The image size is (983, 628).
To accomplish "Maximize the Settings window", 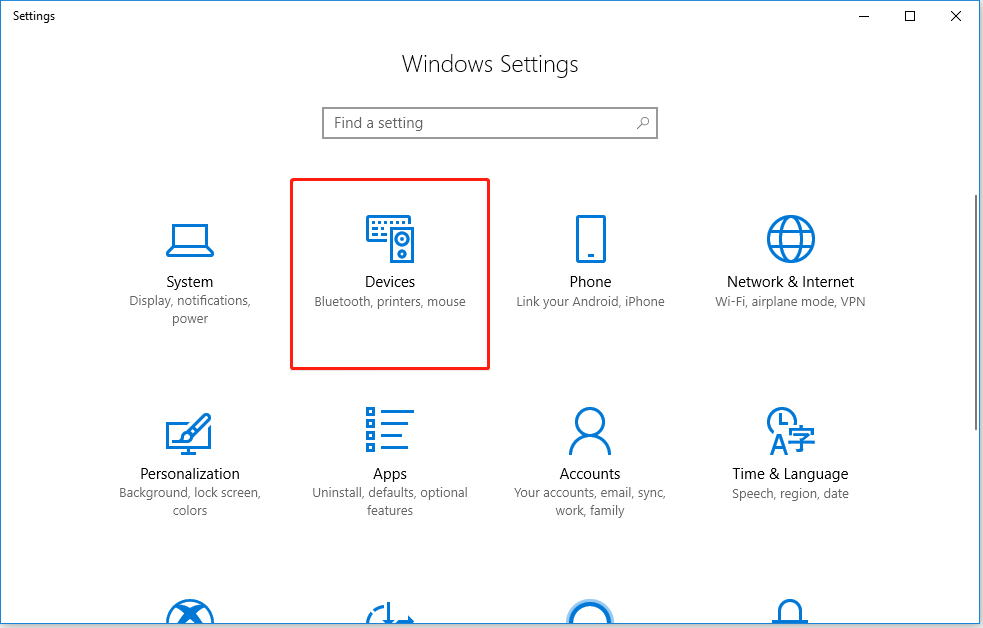I will point(909,16).
